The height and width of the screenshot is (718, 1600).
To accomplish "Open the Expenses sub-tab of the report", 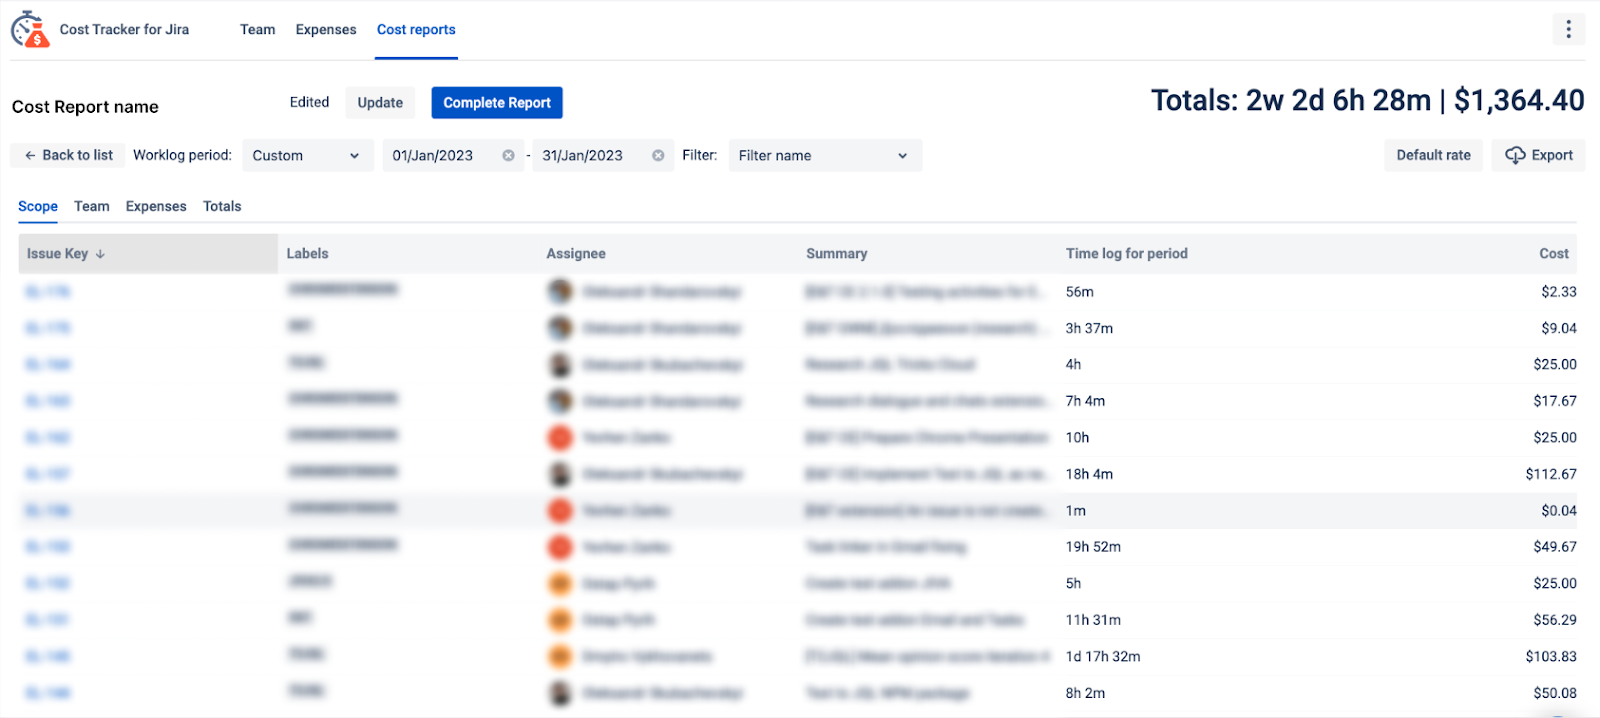I will tap(156, 207).
